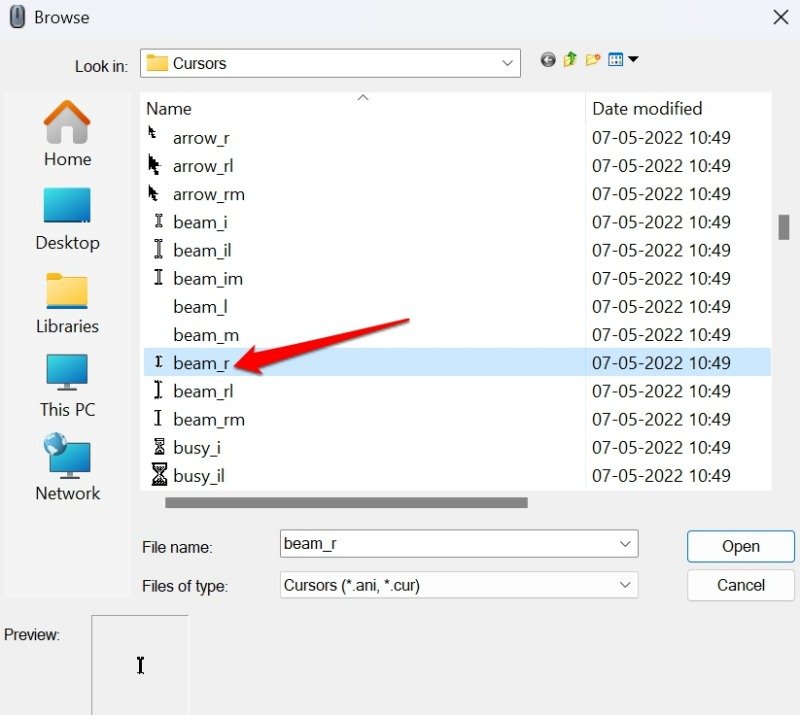Viewport: 800px width, 715px height.
Task: Select the busy_il cursor file
Action: 198,476
